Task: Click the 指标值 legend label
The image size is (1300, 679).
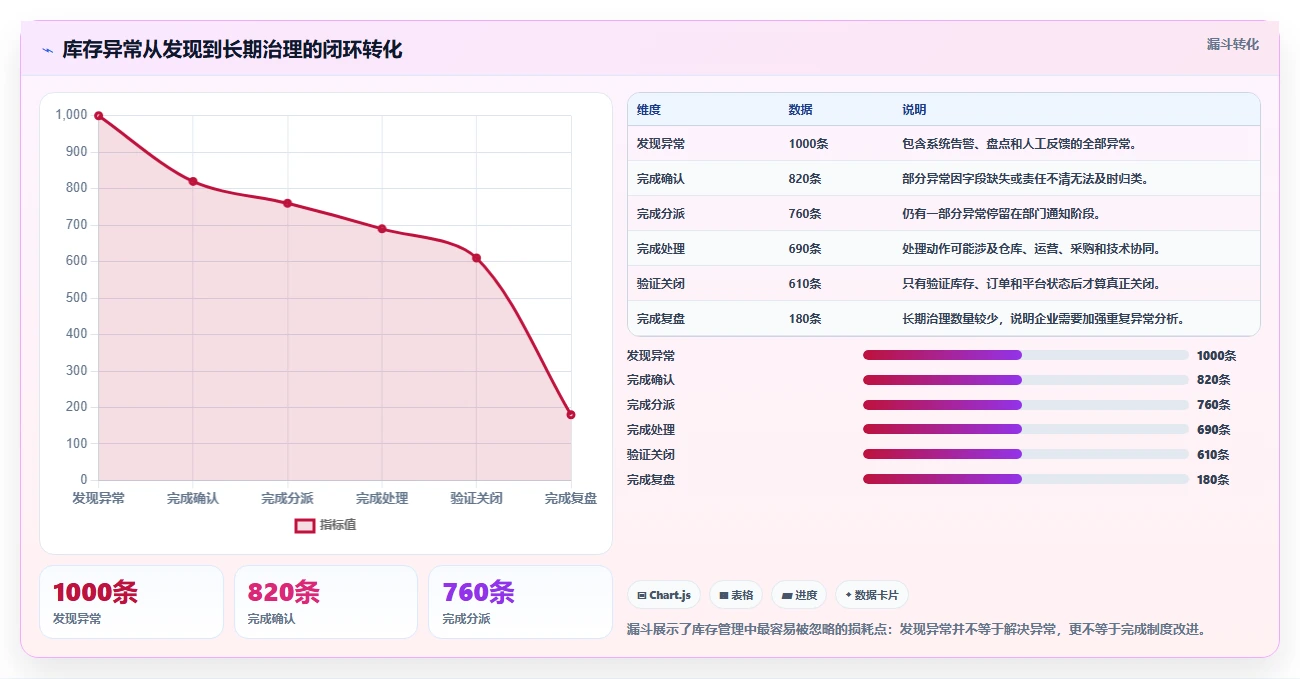Action: [338, 525]
